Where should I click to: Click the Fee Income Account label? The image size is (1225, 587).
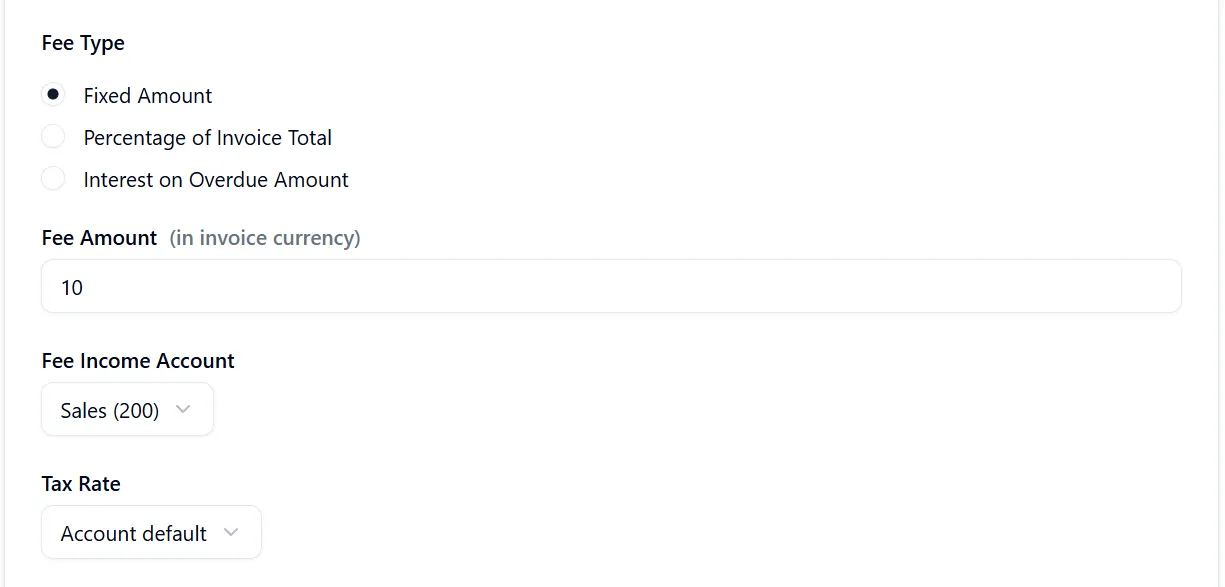[137, 361]
